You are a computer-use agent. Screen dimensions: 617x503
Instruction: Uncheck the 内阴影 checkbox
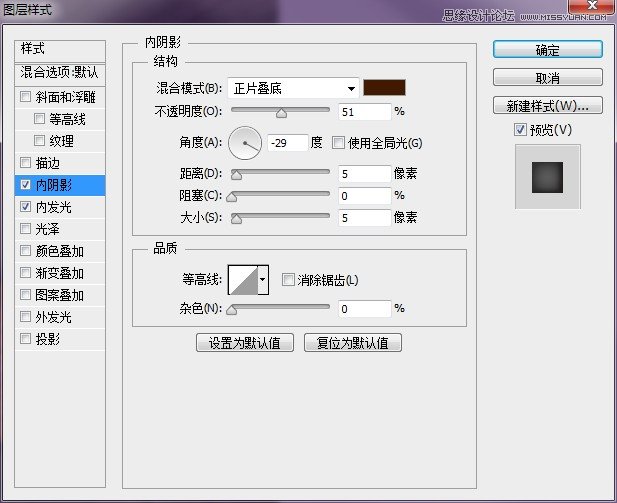tap(25, 185)
